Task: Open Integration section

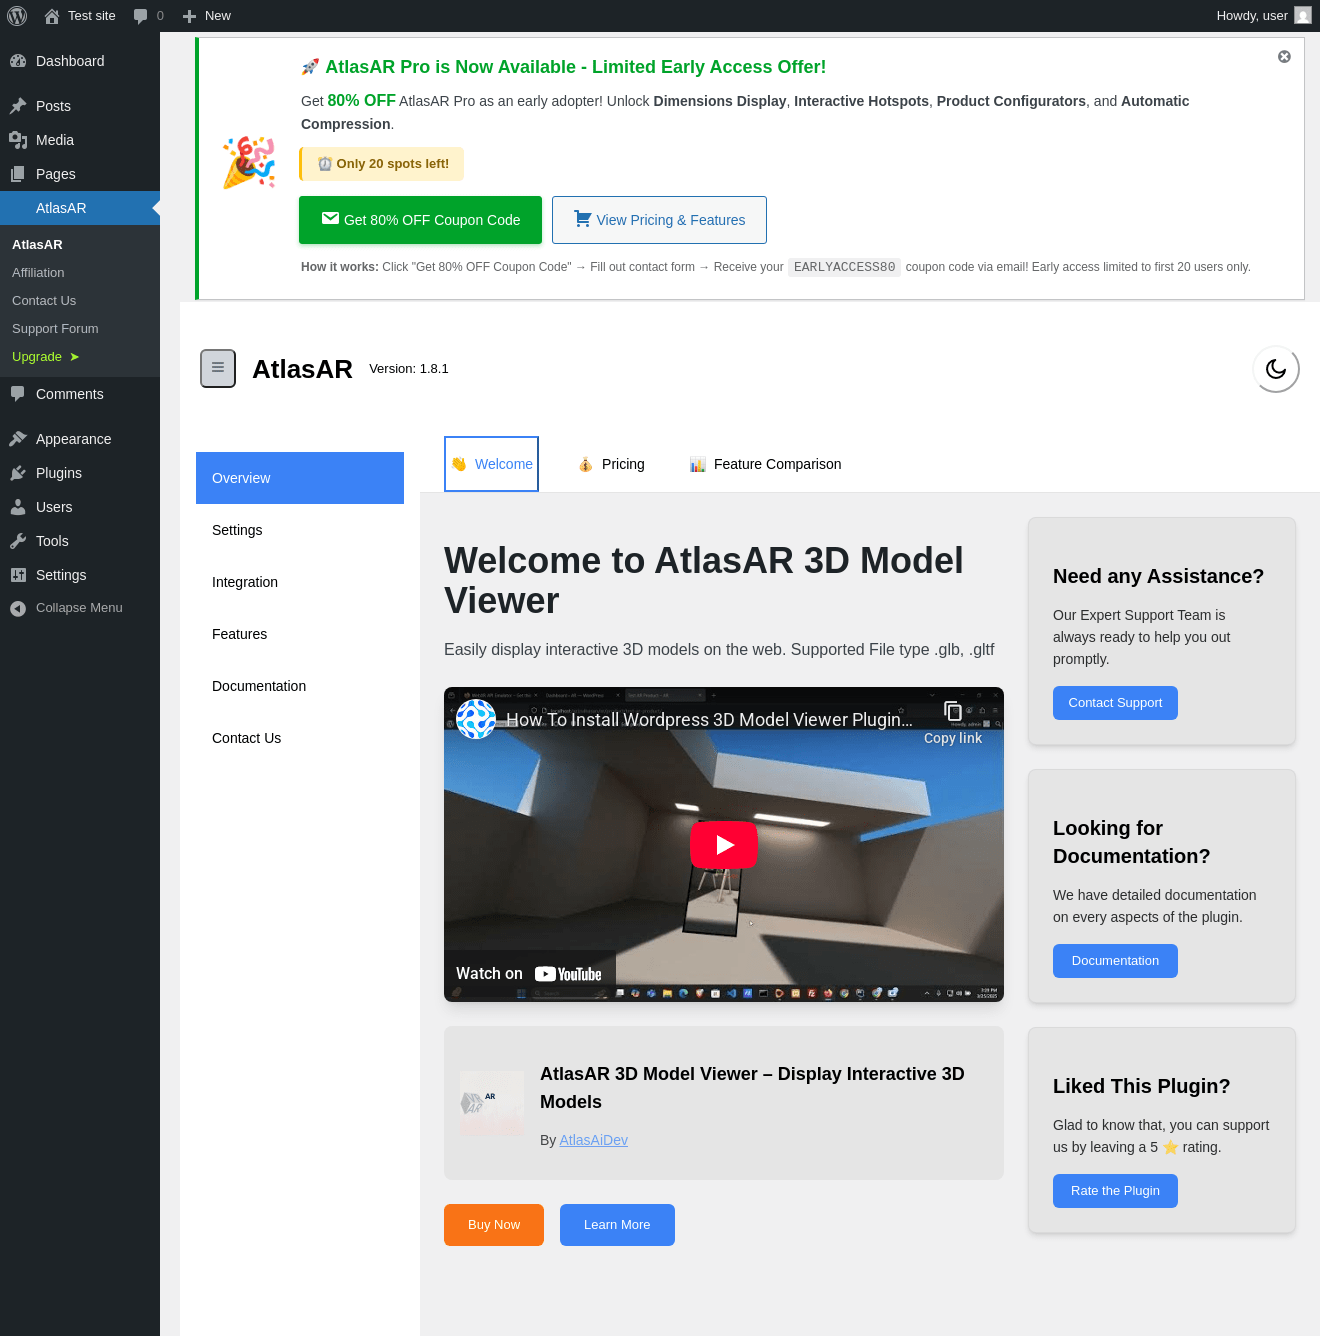Action: click(300, 582)
